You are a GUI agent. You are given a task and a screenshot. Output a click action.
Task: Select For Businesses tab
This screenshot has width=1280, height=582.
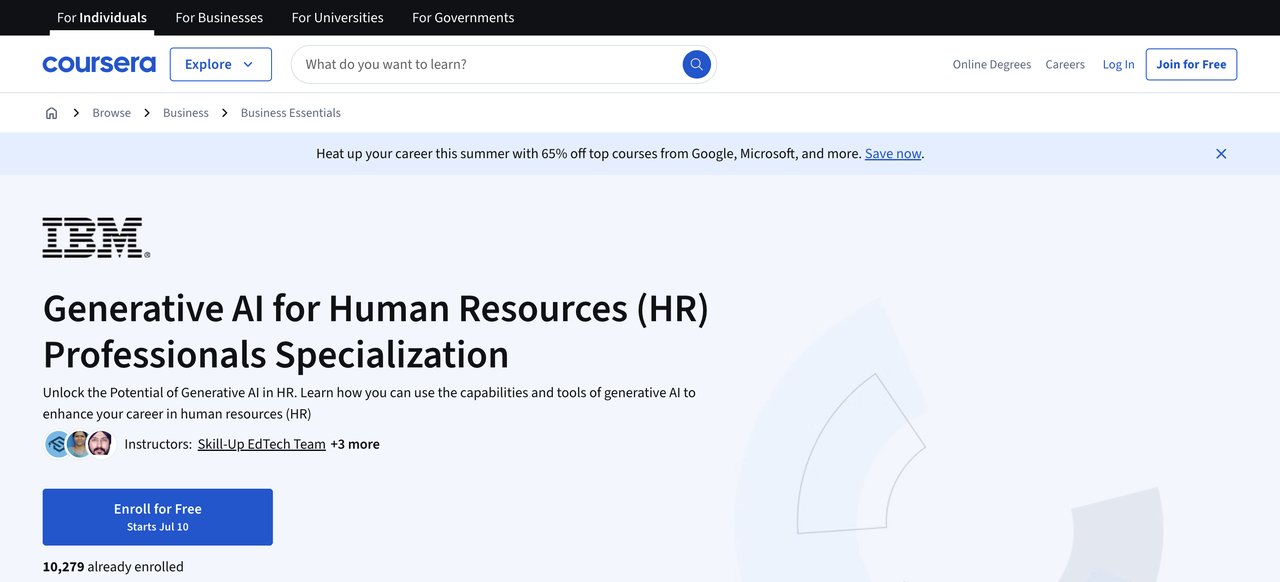click(x=219, y=18)
